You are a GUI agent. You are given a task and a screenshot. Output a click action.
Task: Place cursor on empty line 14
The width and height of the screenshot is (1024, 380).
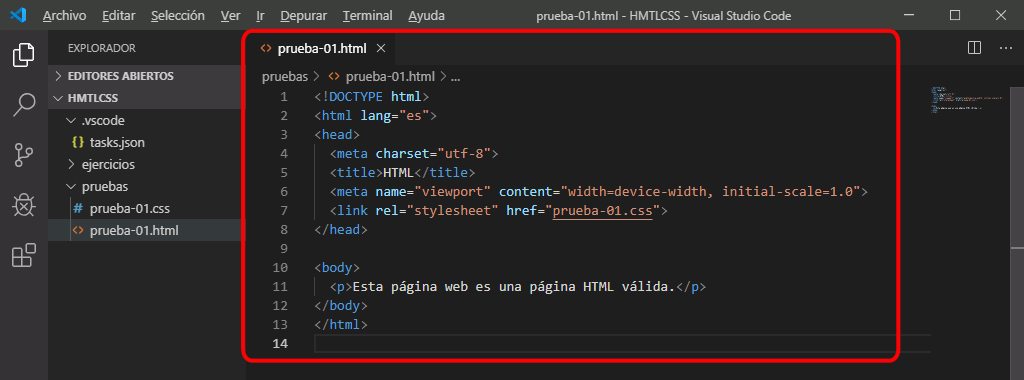(622, 343)
